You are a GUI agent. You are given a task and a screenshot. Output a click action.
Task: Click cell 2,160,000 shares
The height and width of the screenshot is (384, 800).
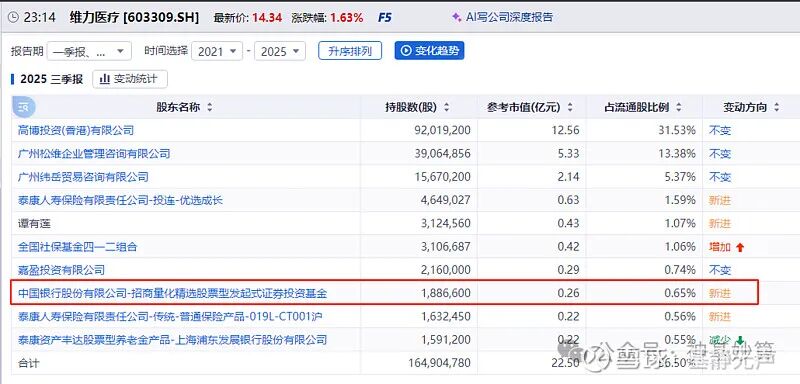[446, 270]
